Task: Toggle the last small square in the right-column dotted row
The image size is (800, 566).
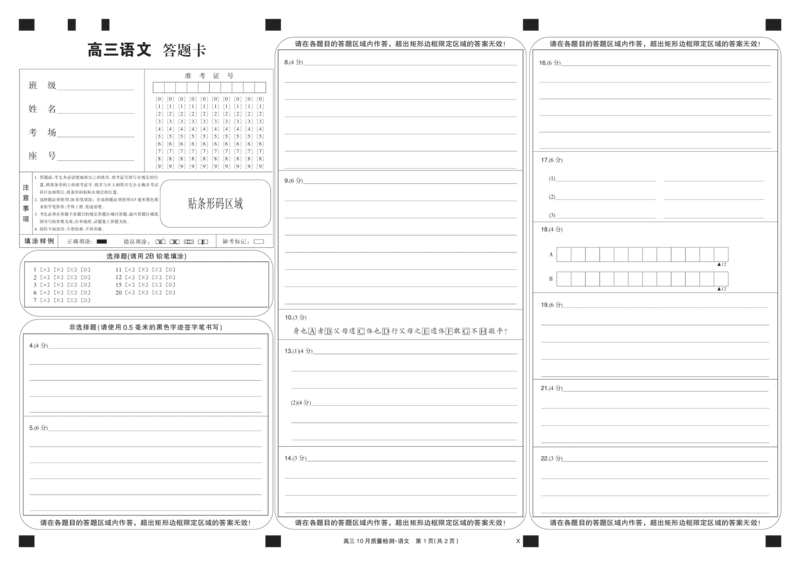Action: pos(708,252)
